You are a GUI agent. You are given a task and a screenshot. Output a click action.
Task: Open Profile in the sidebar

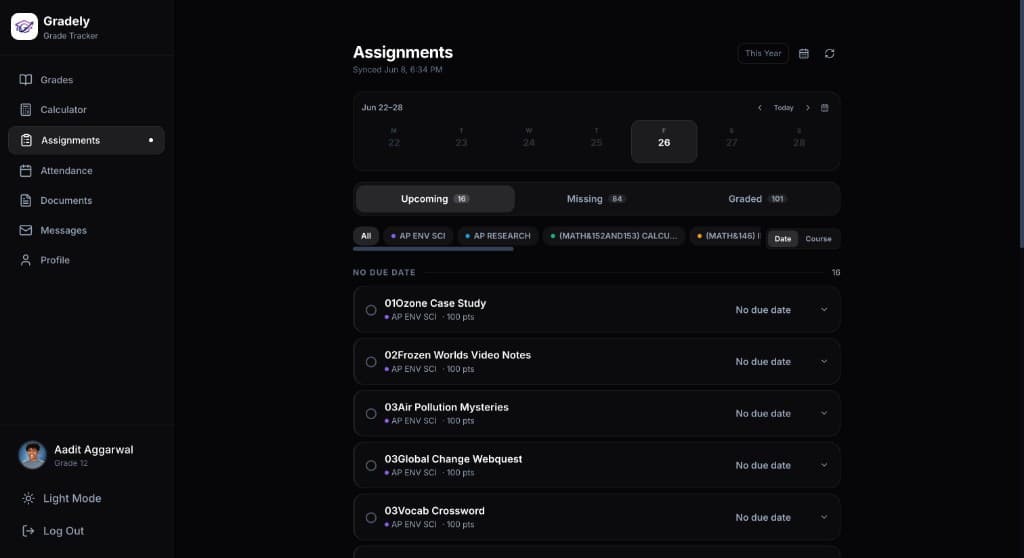86,260
